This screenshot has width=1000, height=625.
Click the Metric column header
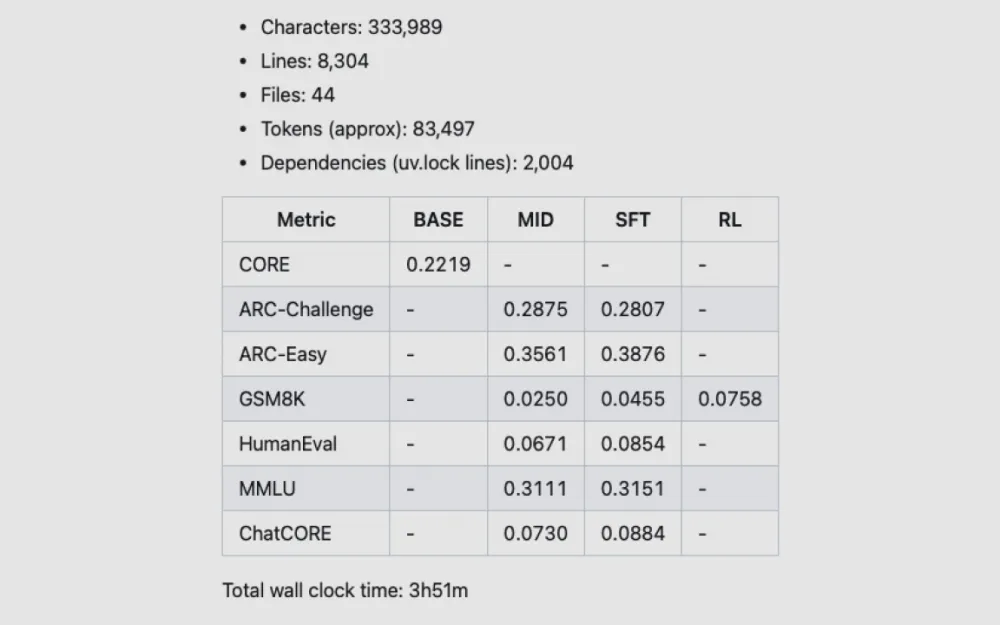click(306, 220)
